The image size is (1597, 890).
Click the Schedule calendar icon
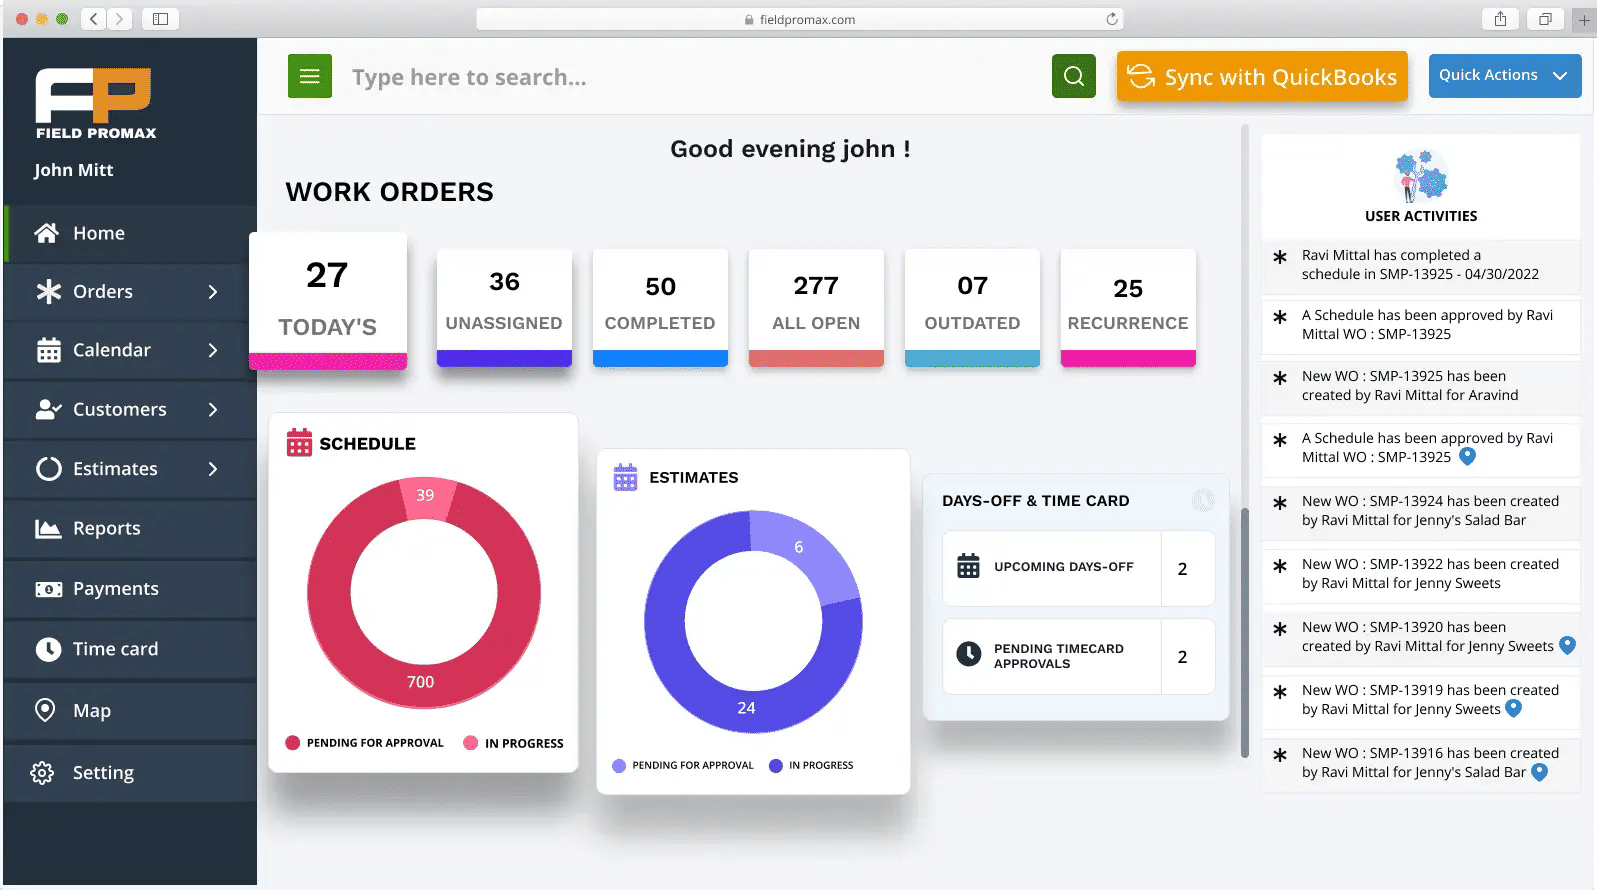pyautogui.click(x=299, y=442)
